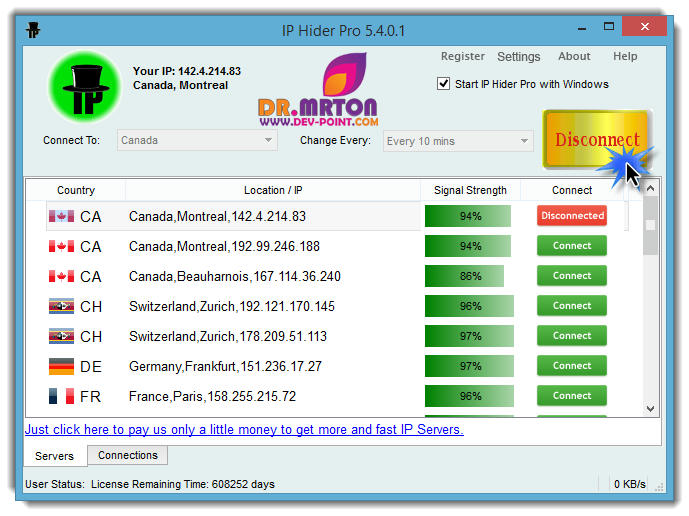Screen dimensions: 689x516
Task: Click the 97% signal bar for Frankfurt
Action: click(469, 366)
